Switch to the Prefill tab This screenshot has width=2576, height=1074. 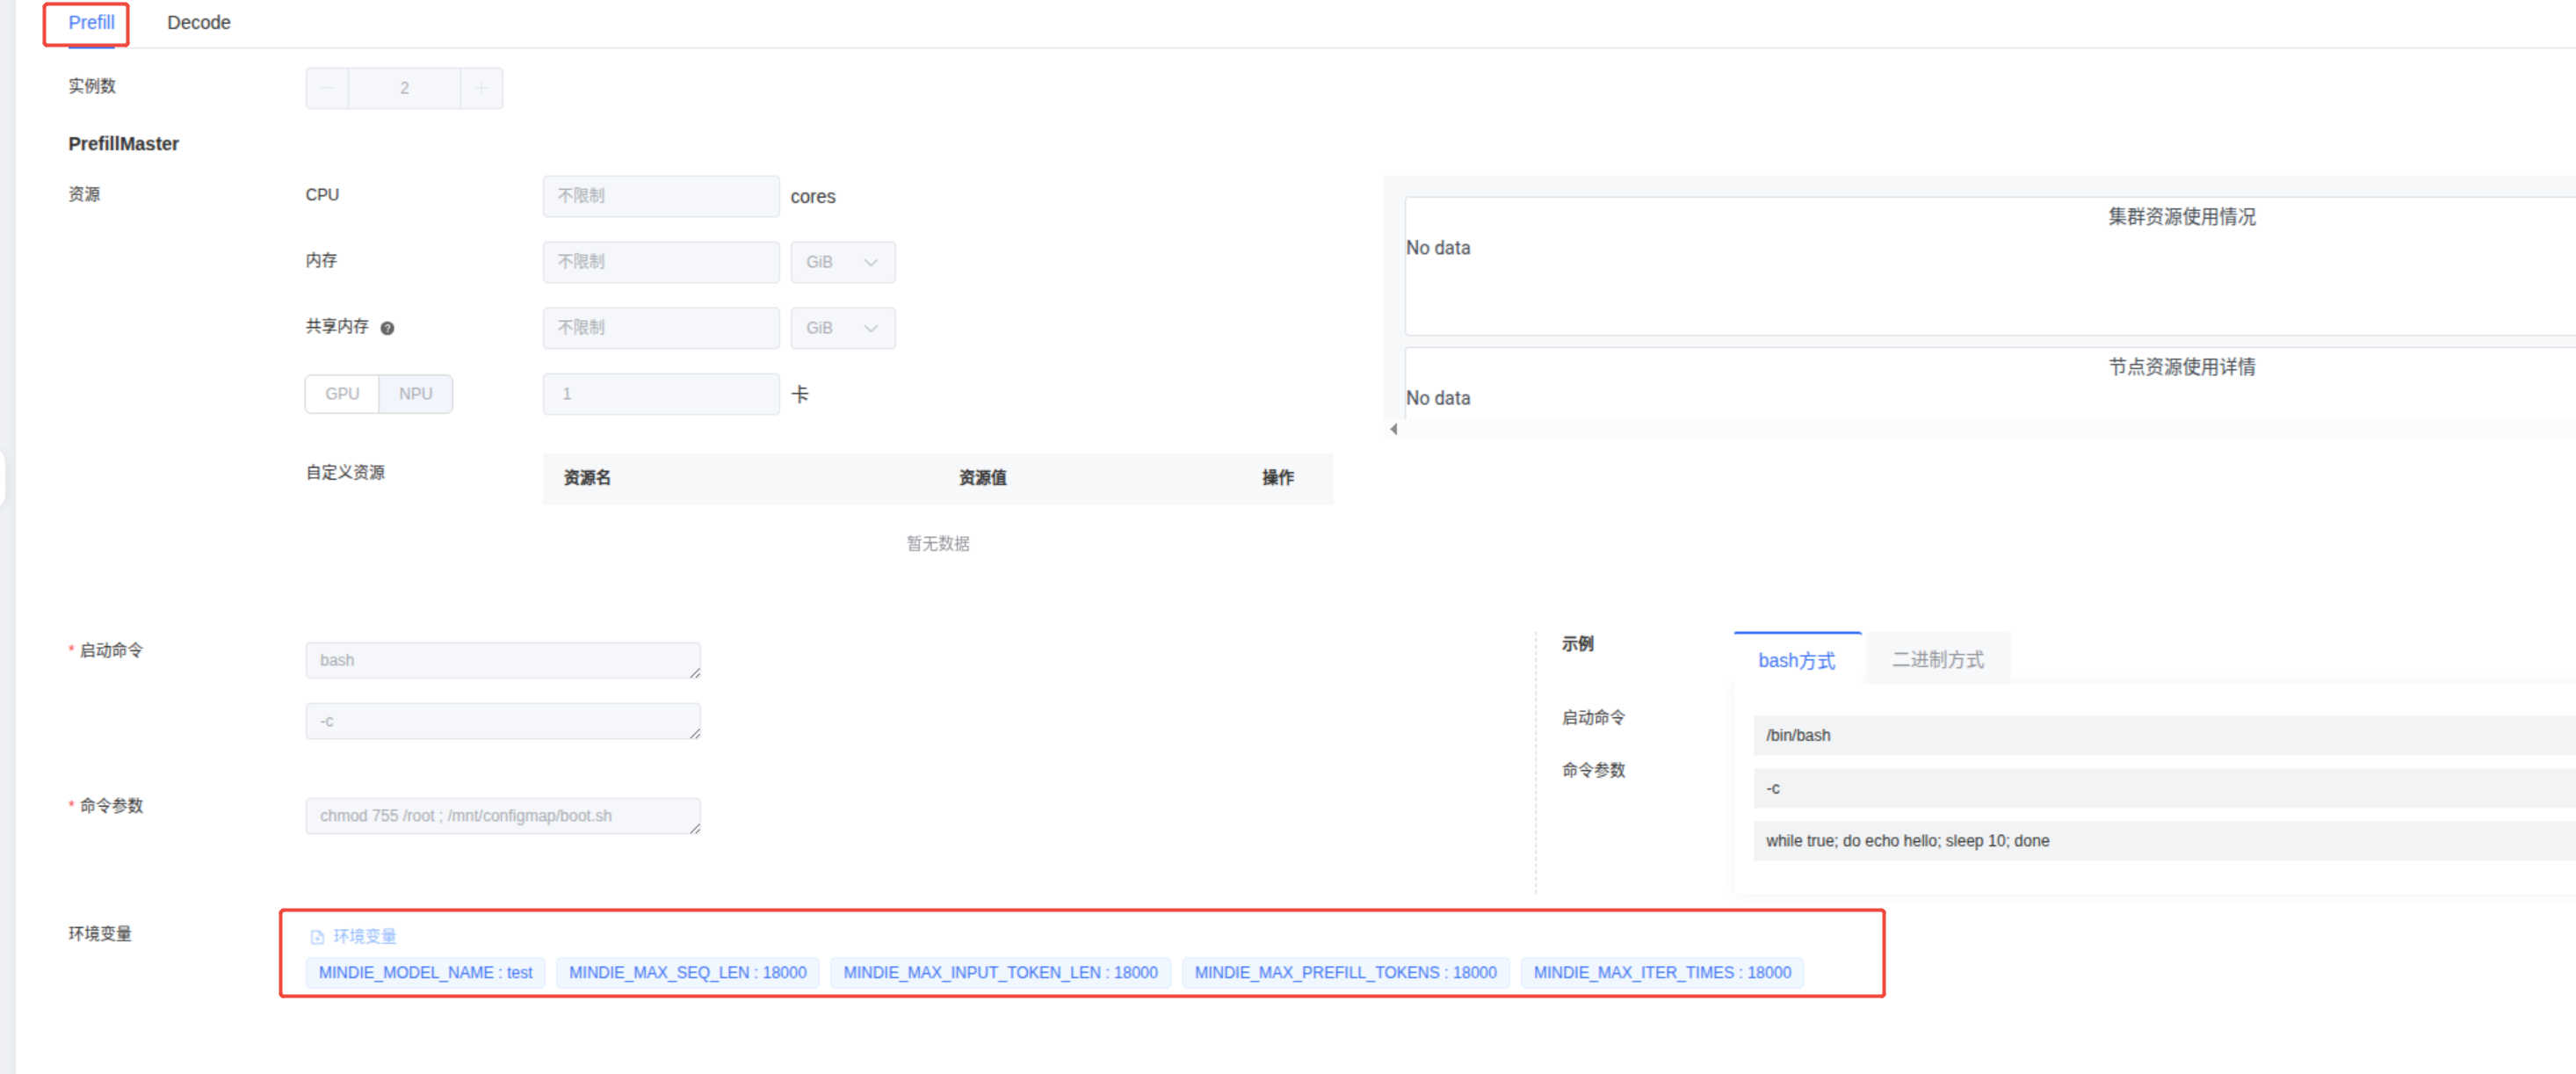click(91, 22)
